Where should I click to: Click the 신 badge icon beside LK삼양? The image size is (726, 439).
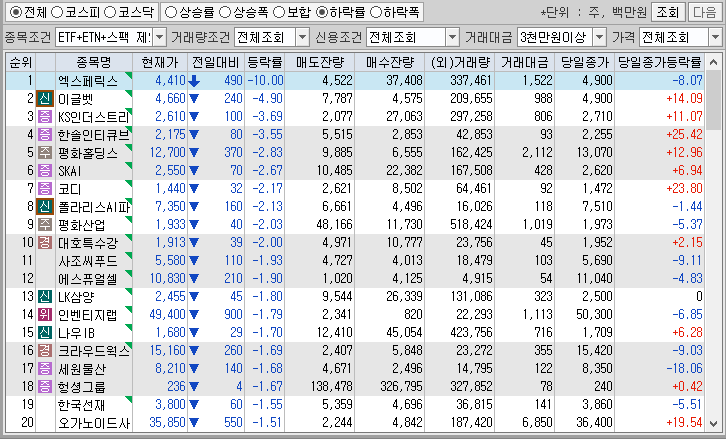45,297
